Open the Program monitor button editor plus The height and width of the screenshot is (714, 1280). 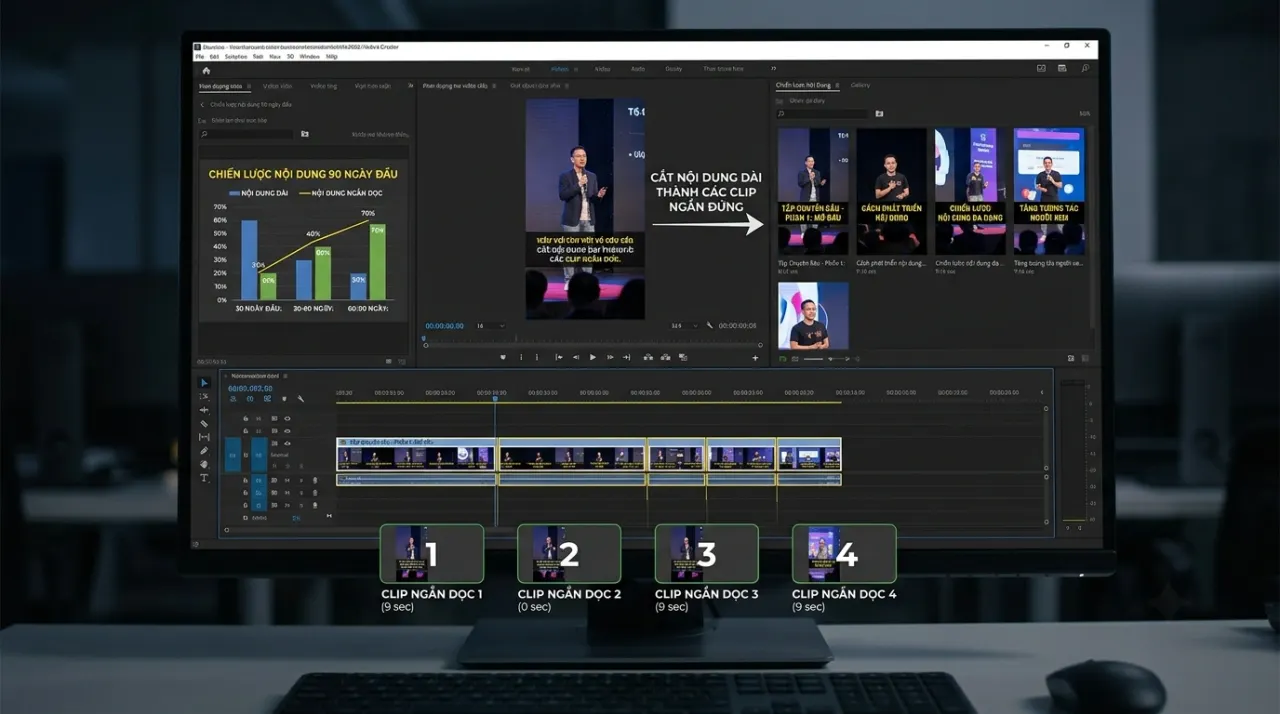point(755,357)
